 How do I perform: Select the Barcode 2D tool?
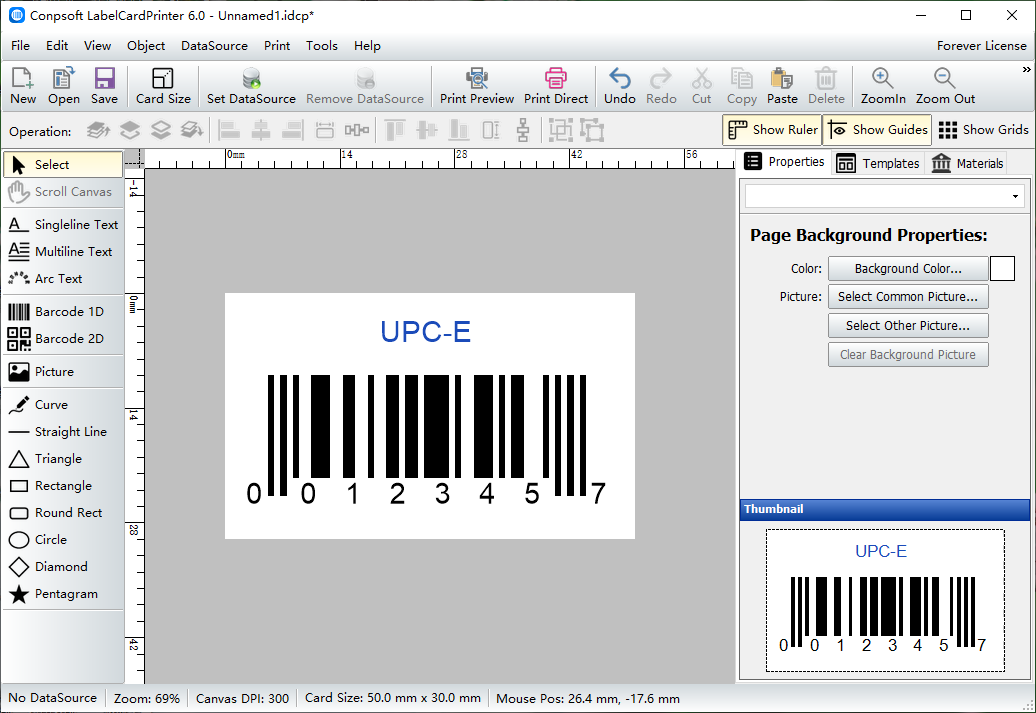pyautogui.click(x=63, y=338)
